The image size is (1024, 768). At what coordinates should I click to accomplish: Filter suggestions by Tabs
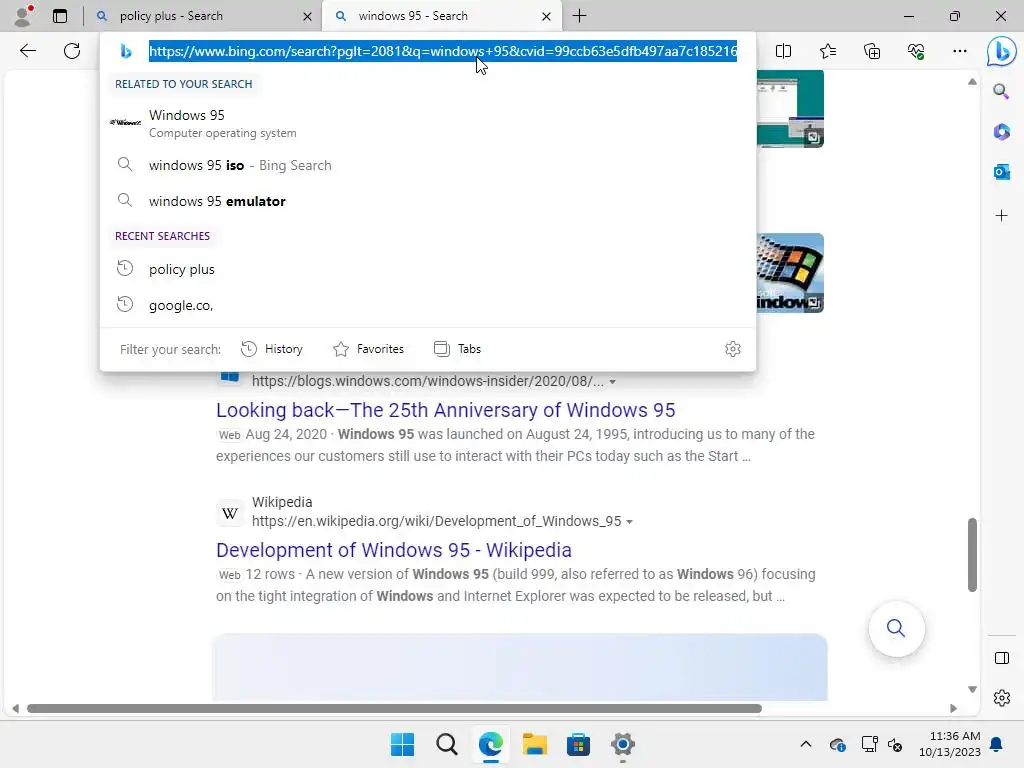(457, 349)
